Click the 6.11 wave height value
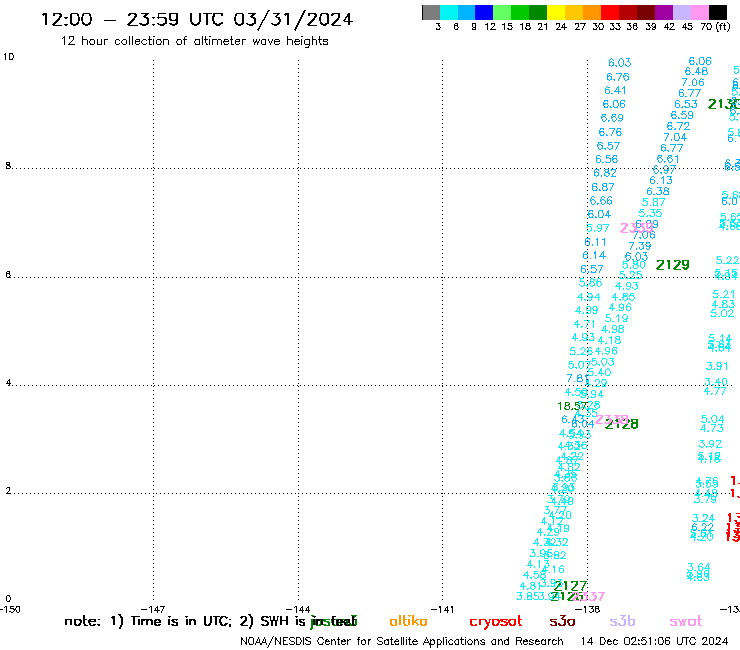 [x=595, y=242]
